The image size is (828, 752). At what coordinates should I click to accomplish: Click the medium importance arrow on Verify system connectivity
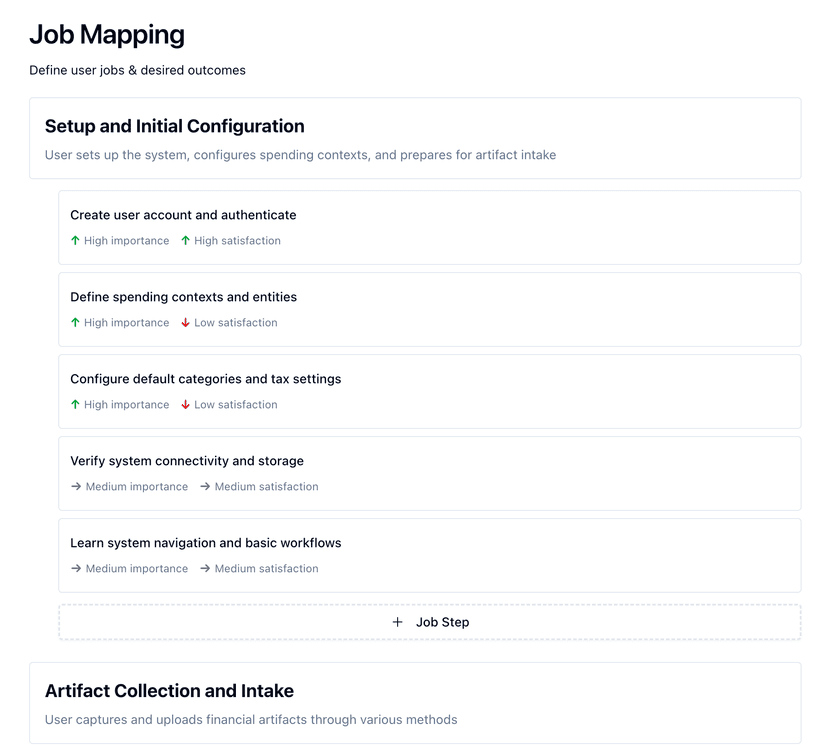(x=76, y=486)
